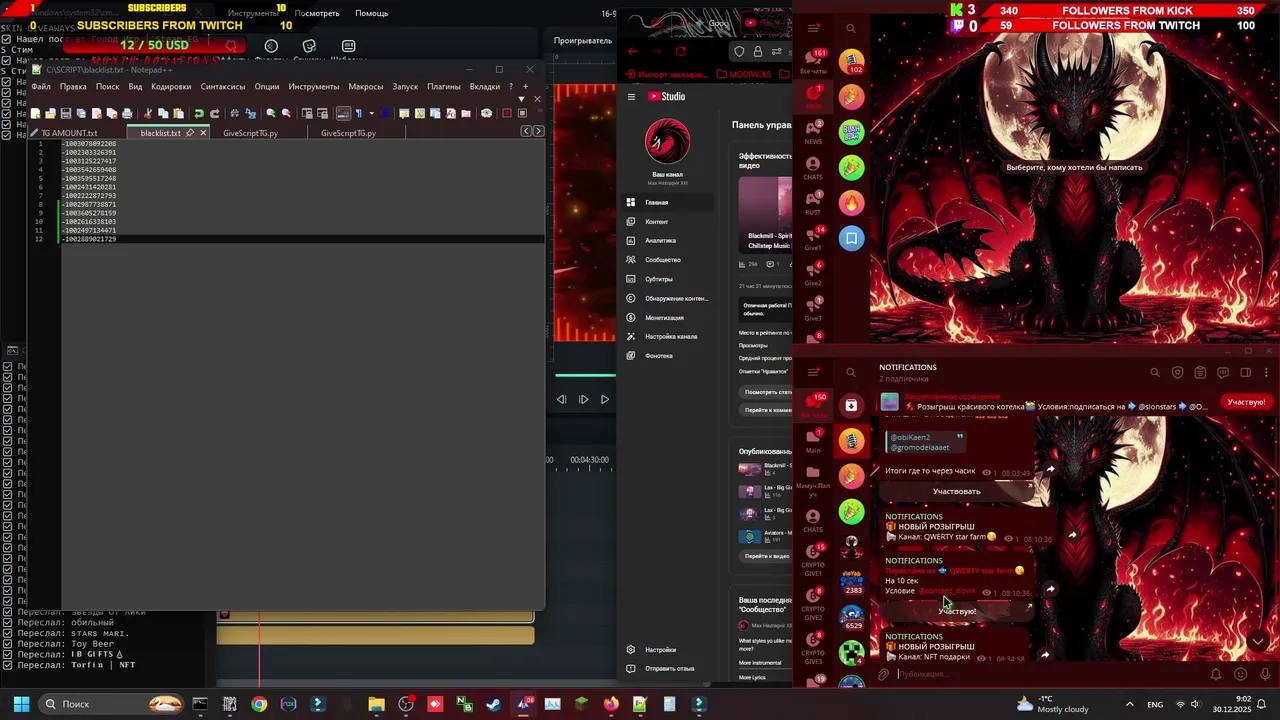Open Google Chrome from the taskbar
Viewport: 1280px width, 720px height.
coord(259,704)
